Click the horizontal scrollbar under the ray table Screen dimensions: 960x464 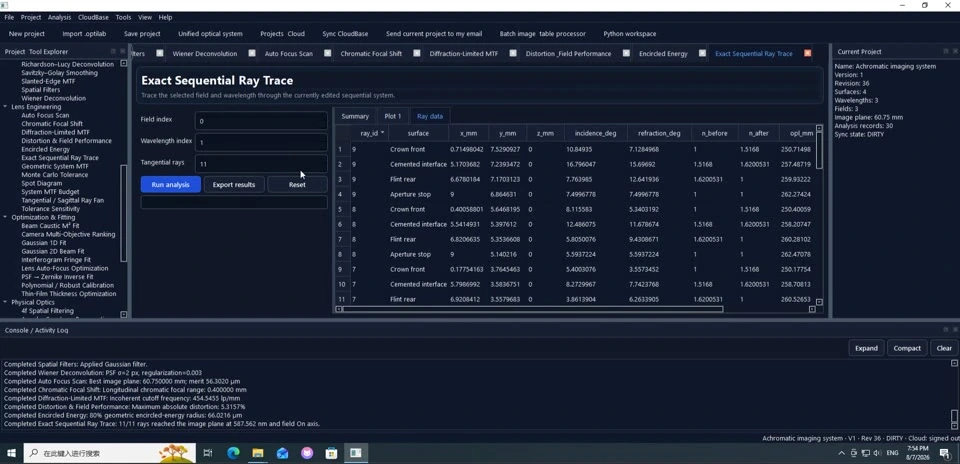(x=533, y=309)
